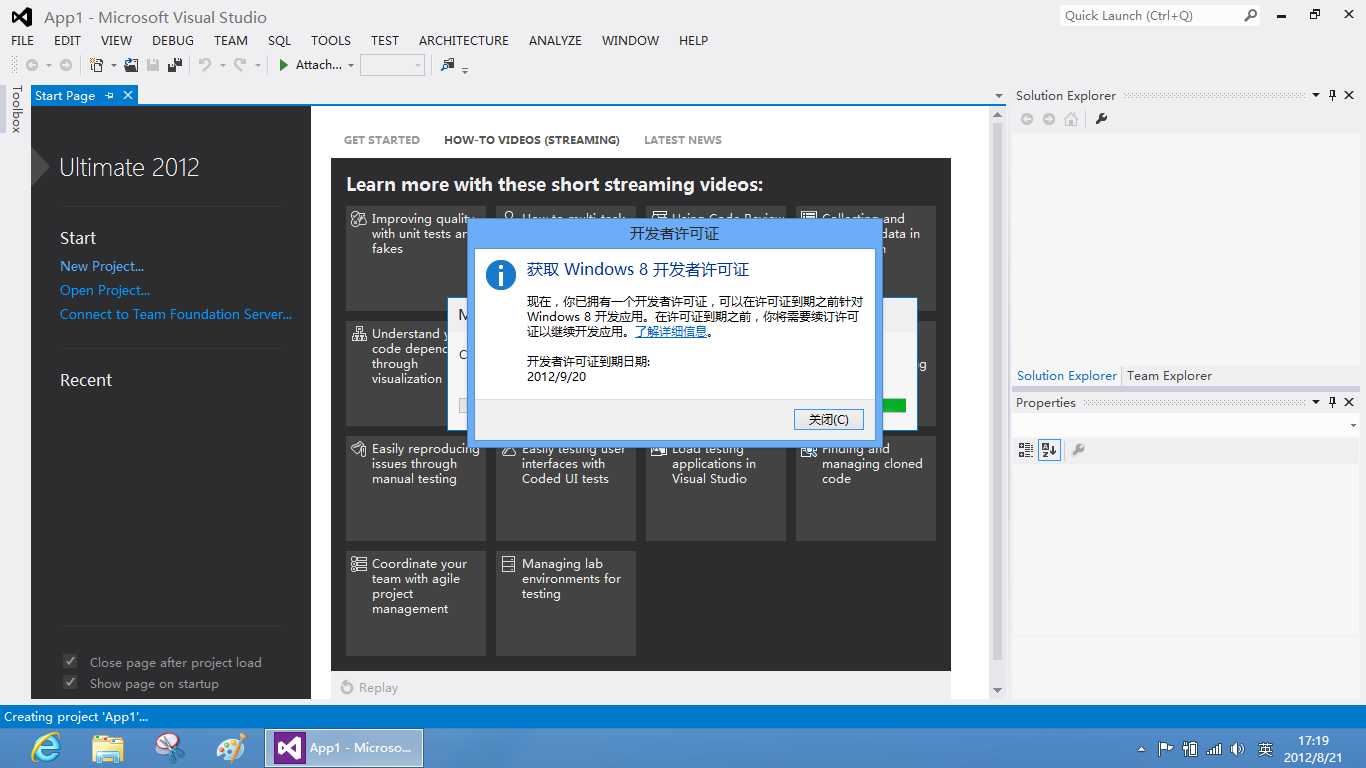Open the ARCHITECTURE menu

tap(464, 41)
